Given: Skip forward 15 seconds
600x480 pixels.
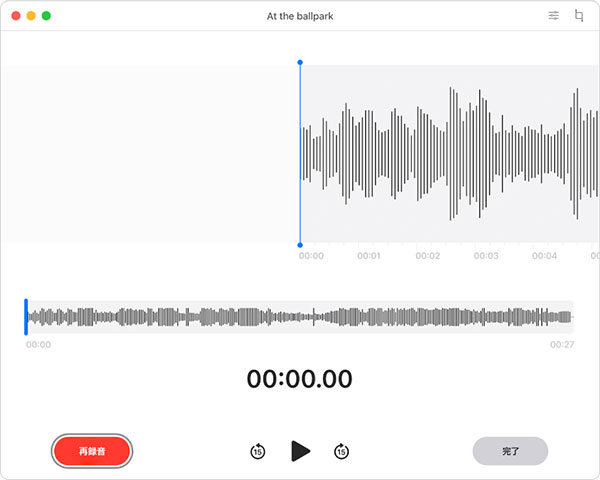Looking at the screenshot, I should click(341, 451).
